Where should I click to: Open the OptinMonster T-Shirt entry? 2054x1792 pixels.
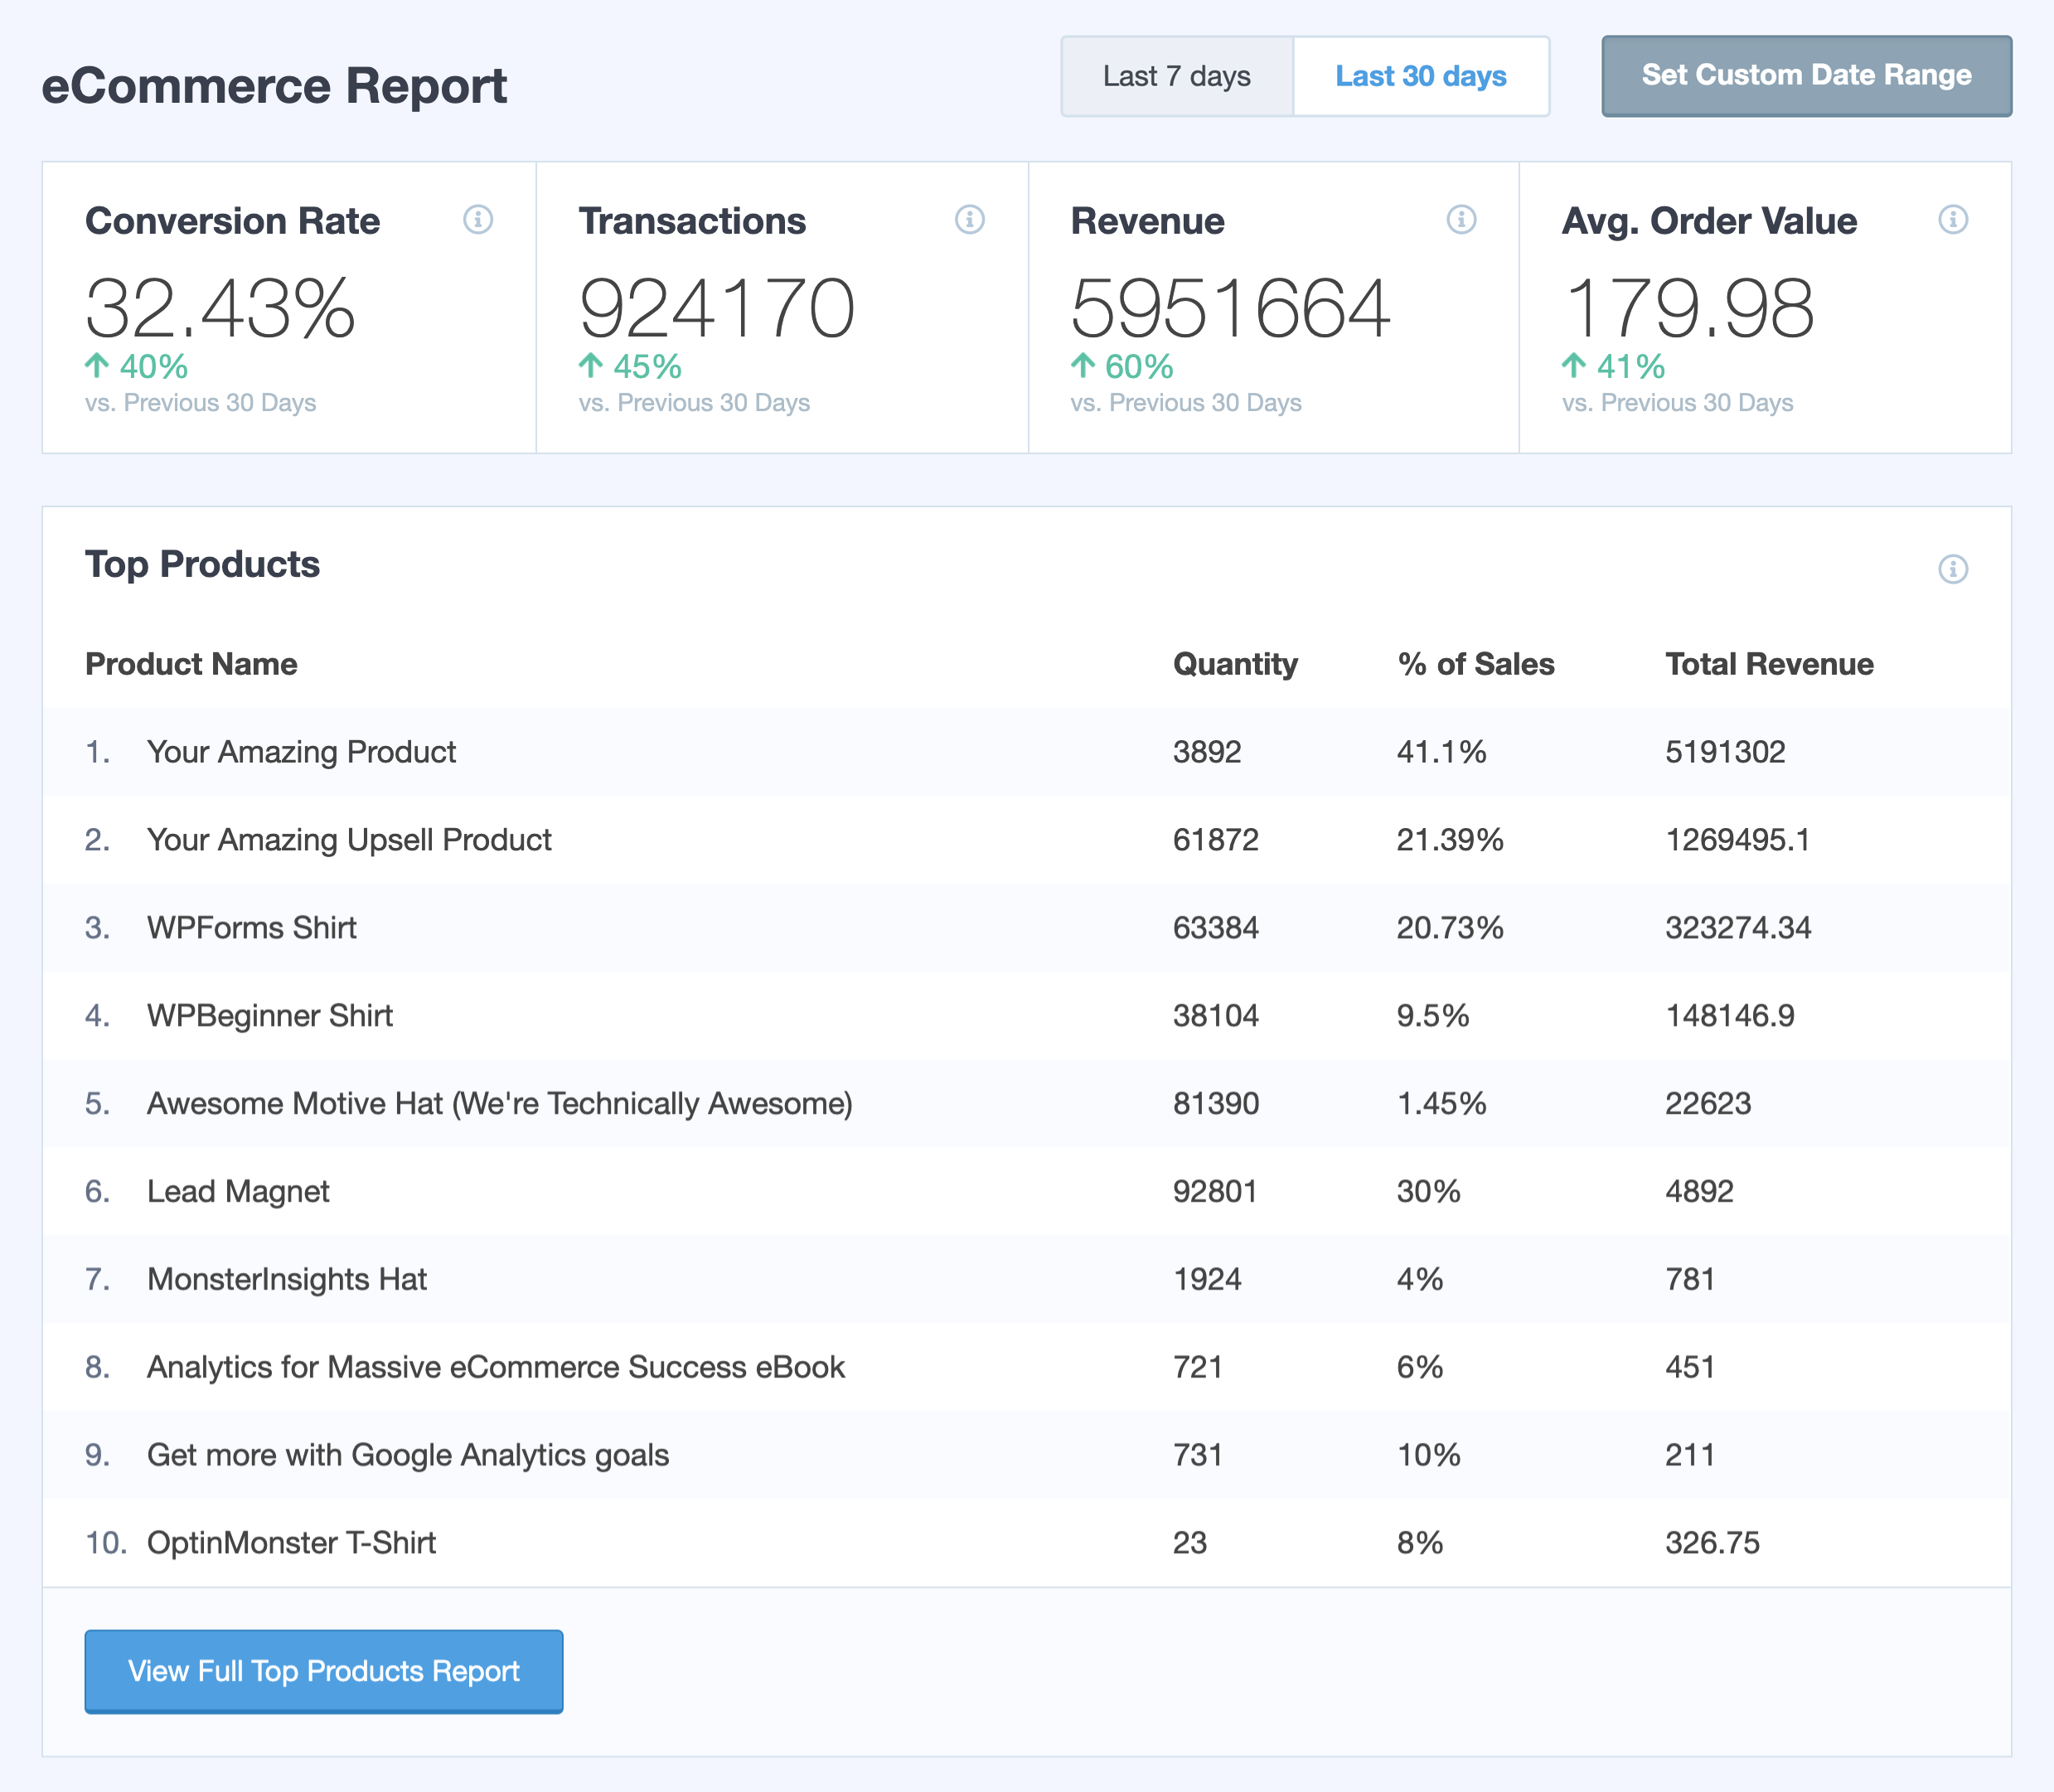290,1542
